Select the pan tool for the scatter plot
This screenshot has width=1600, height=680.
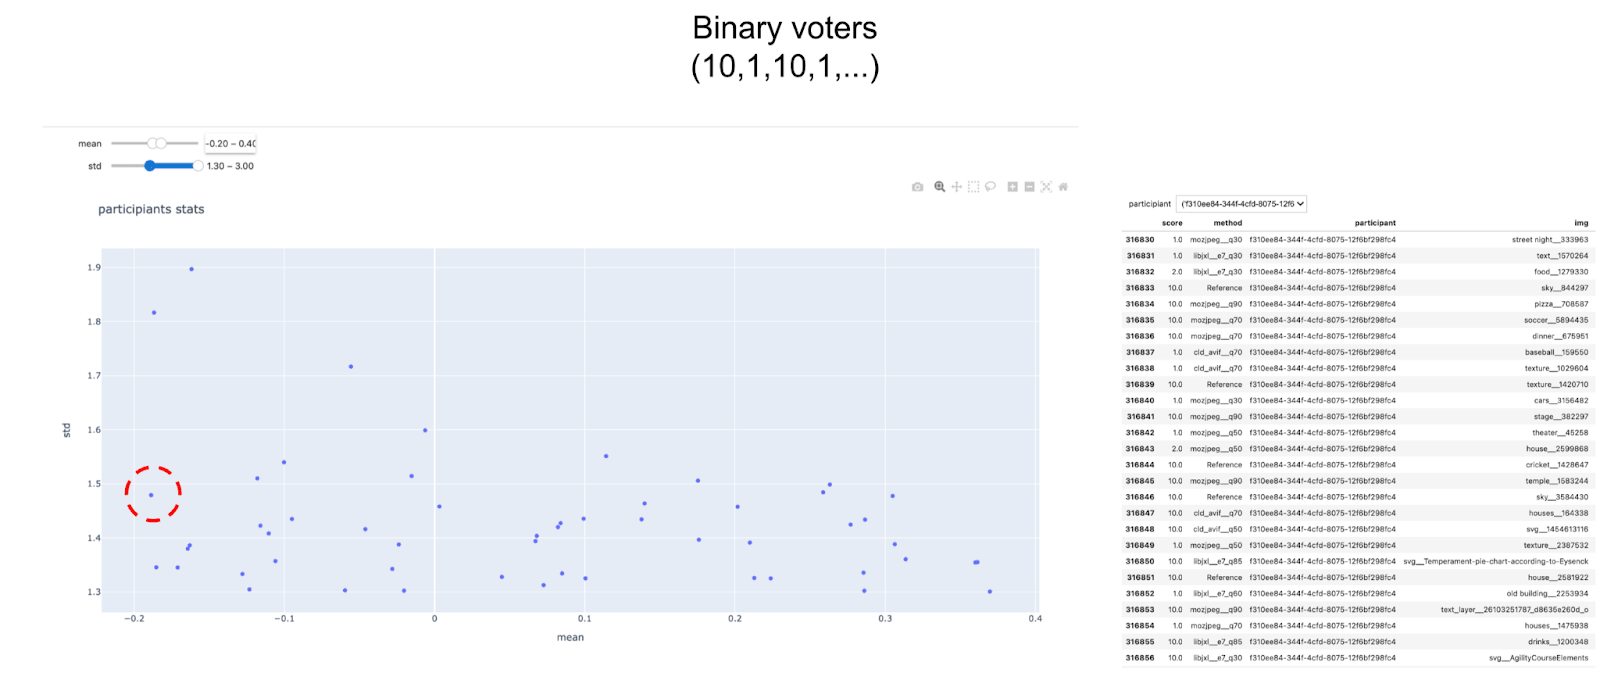point(956,187)
